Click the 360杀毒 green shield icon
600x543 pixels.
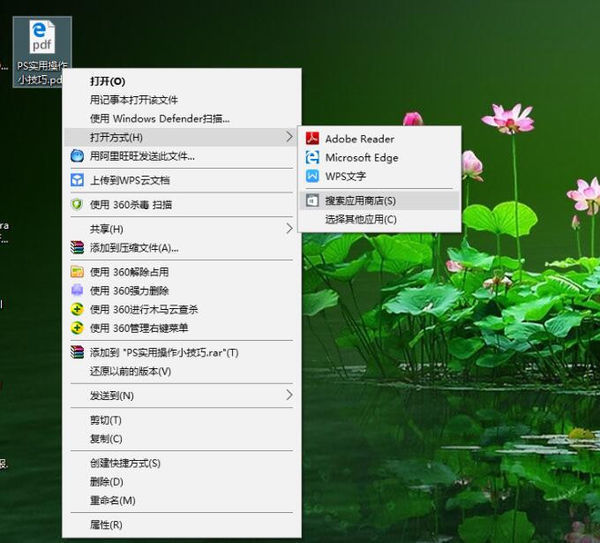(x=77, y=204)
